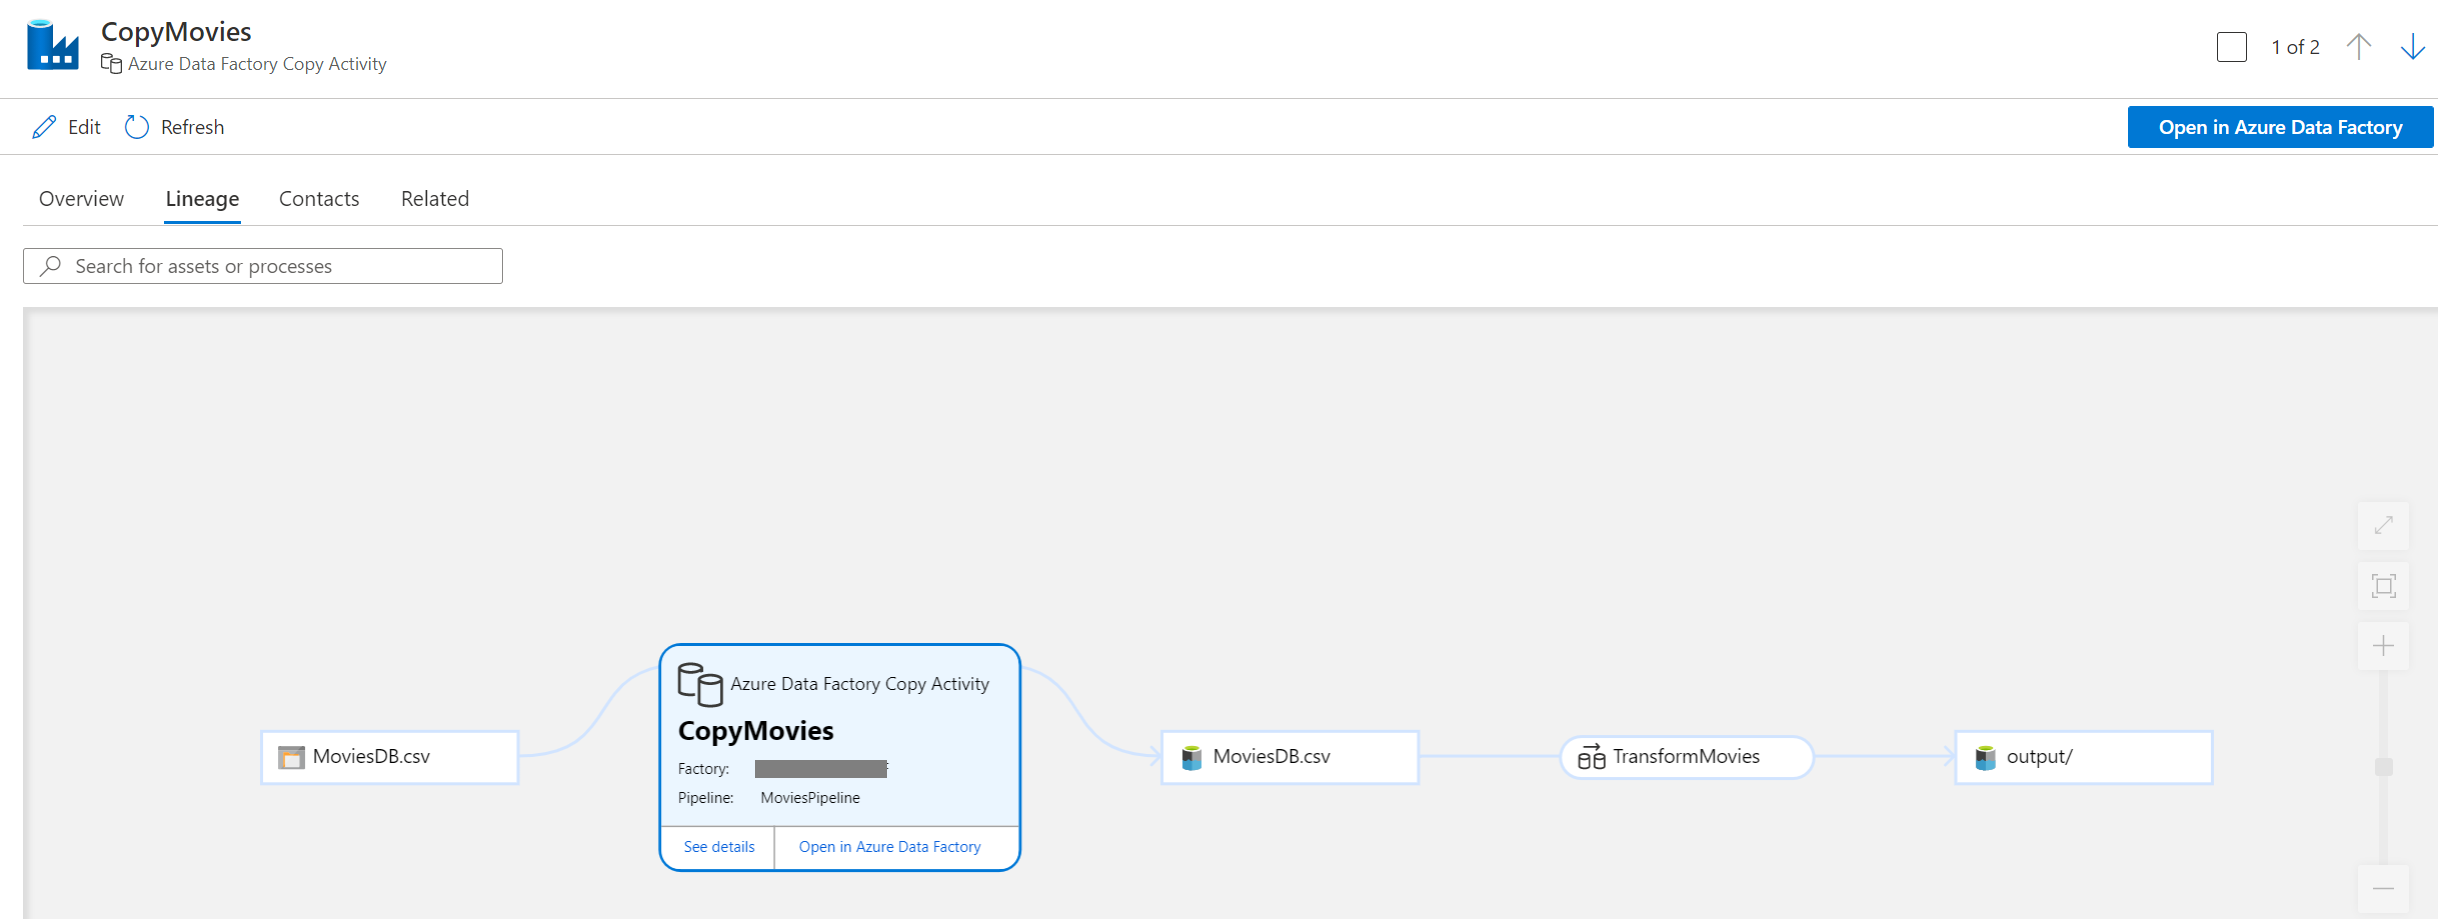The height and width of the screenshot is (919, 2438).
Task: Go to previous asset with up arrow
Action: [x=2359, y=47]
